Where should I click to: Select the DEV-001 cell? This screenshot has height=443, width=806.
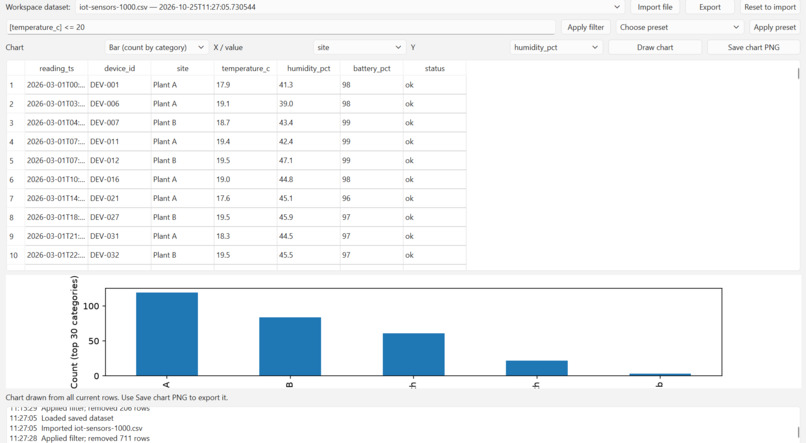click(119, 85)
